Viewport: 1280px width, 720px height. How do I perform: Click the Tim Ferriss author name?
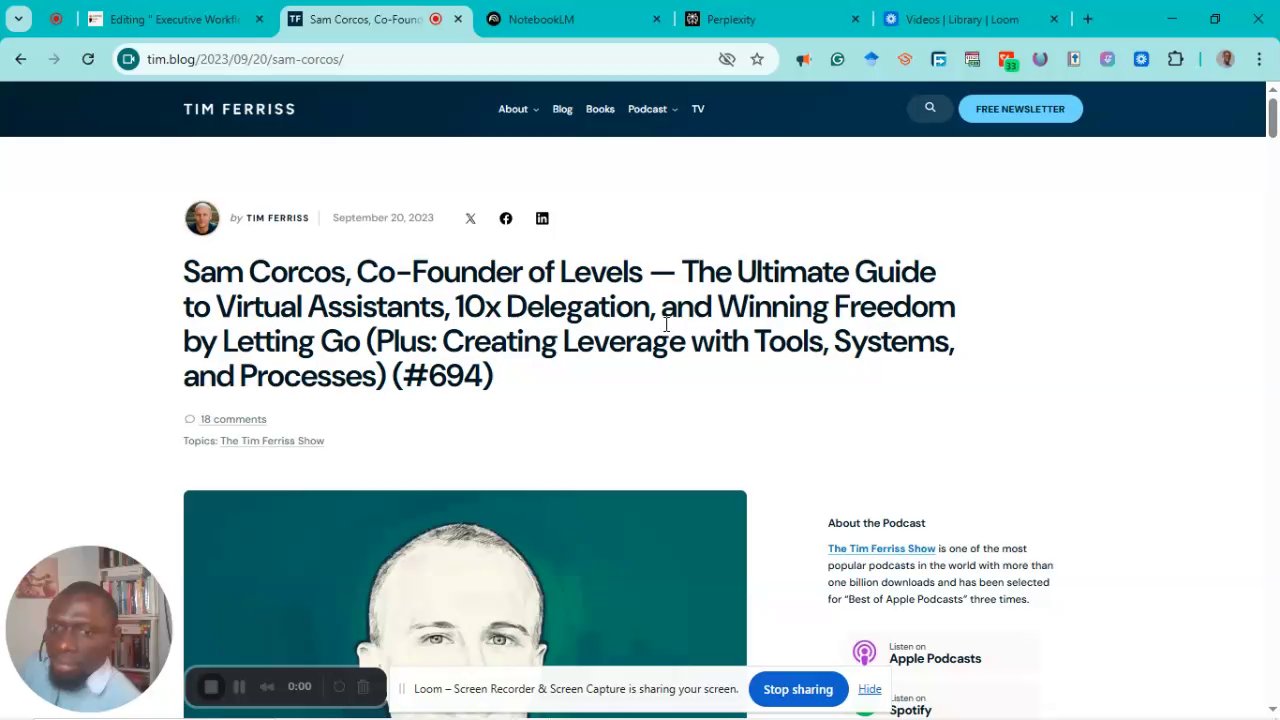[x=277, y=218]
